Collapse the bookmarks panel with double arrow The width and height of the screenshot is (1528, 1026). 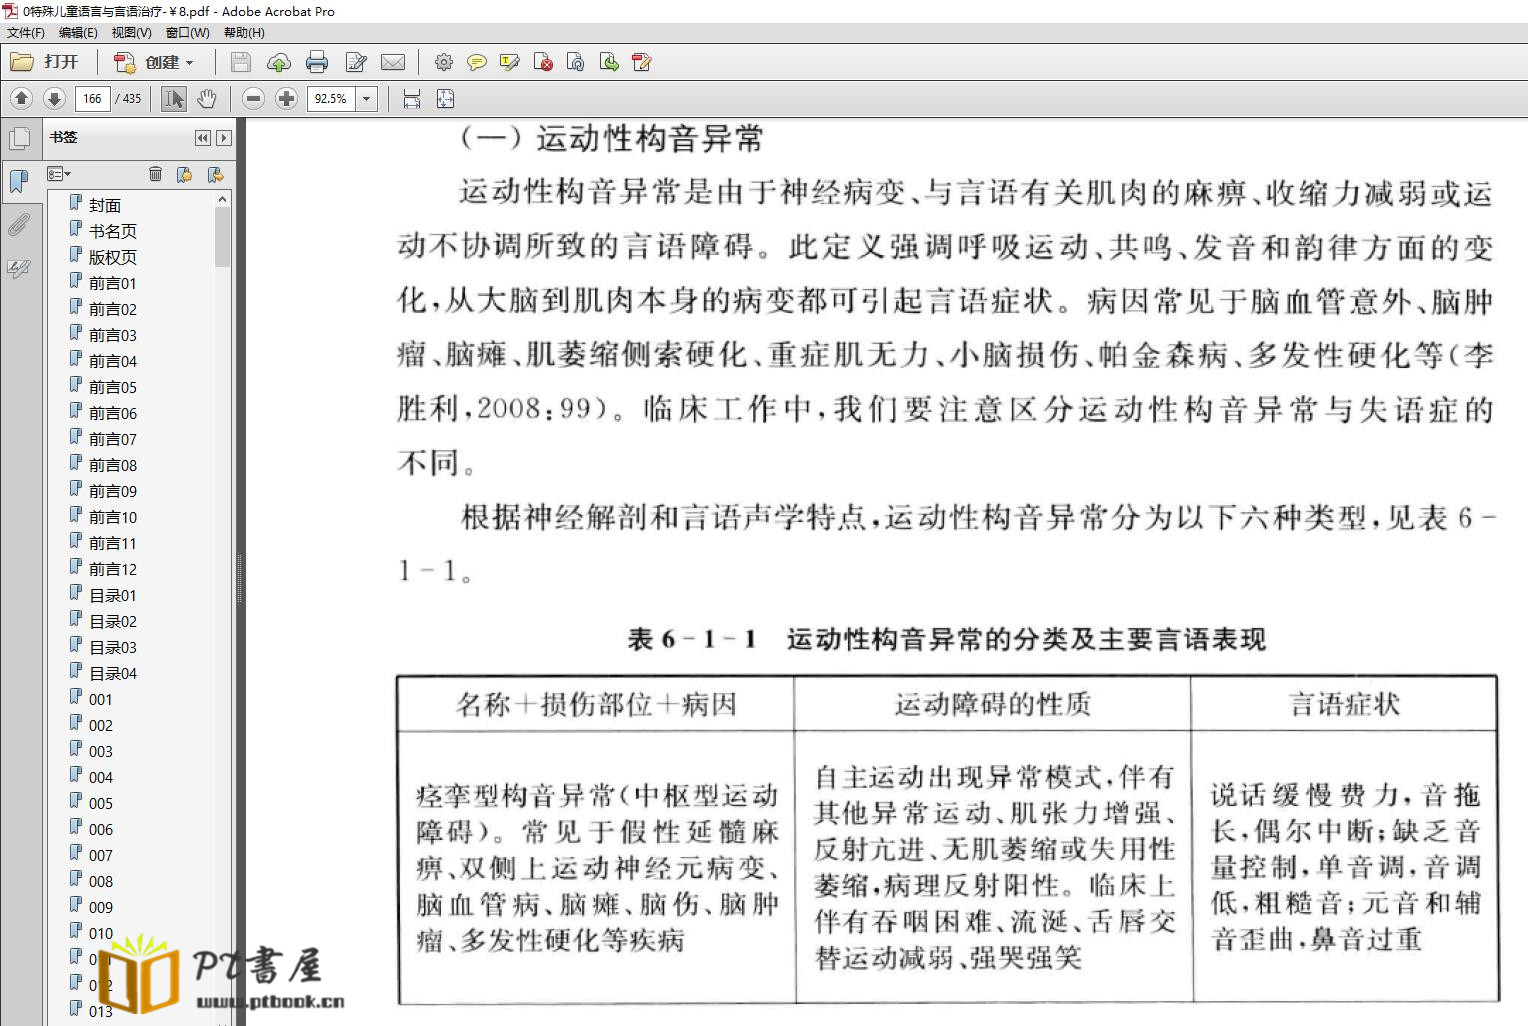[203, 138]
